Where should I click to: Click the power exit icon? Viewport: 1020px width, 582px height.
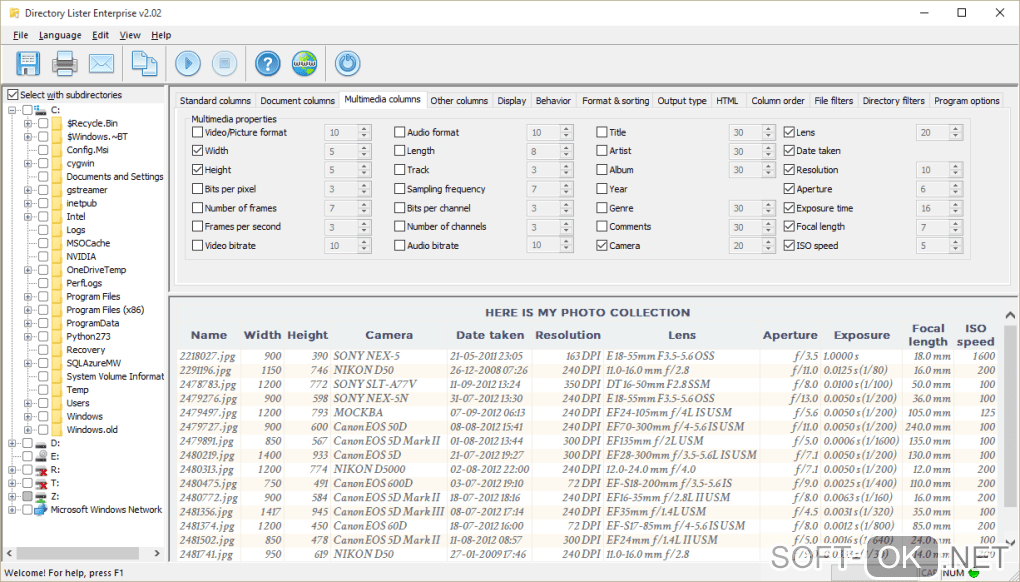pyautogui.click(x=345, y=63)
